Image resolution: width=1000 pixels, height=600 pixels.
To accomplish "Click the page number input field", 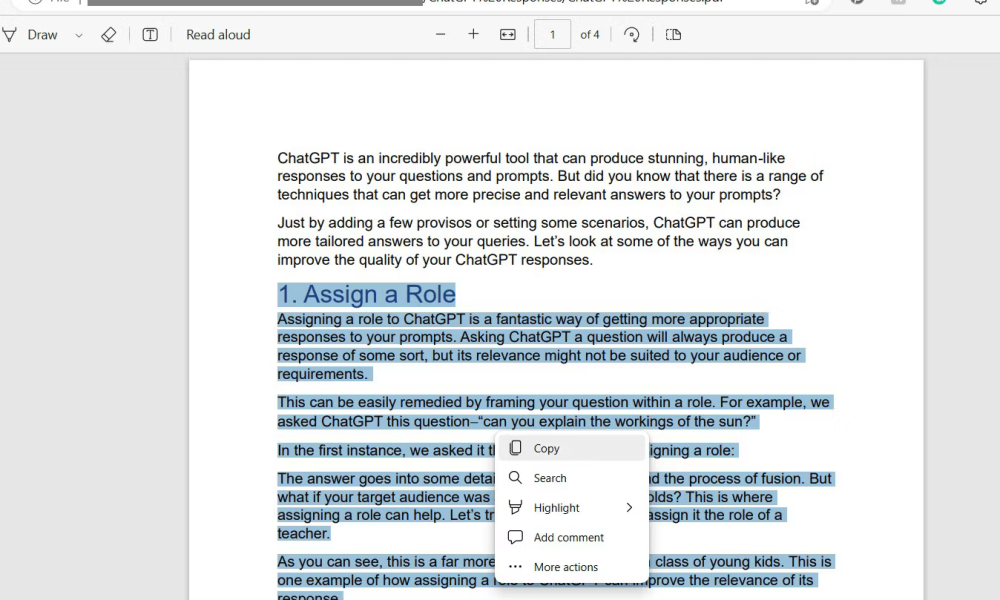I will click(552, 34).
